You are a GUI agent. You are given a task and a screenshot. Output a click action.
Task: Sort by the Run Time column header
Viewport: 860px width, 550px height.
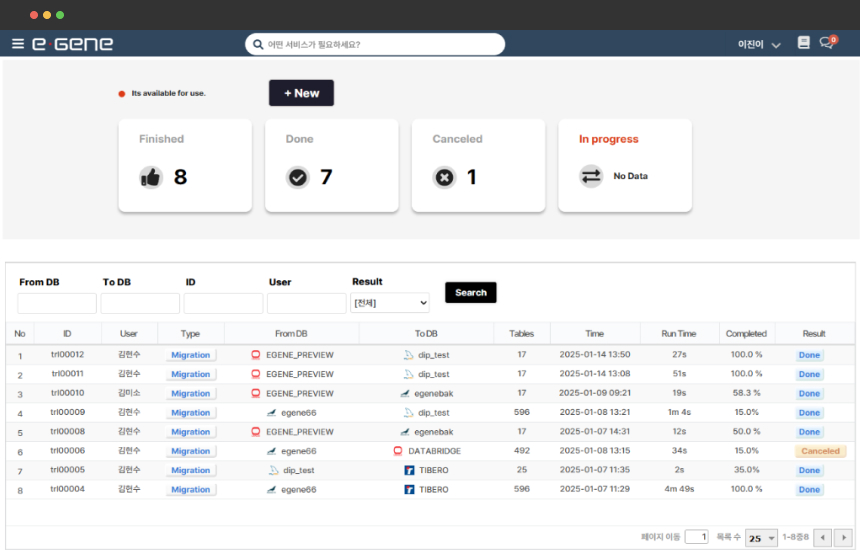pyautogui.click(x=679, y=333)
